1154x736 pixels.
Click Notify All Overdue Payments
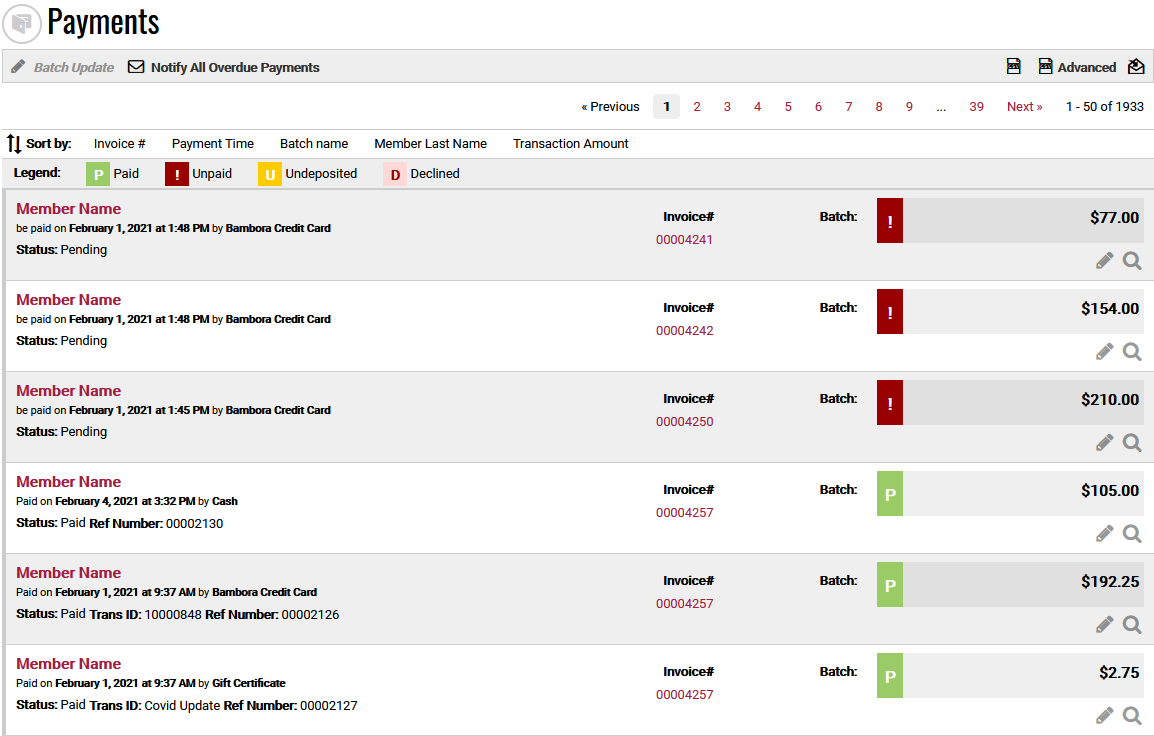(234, 67)
